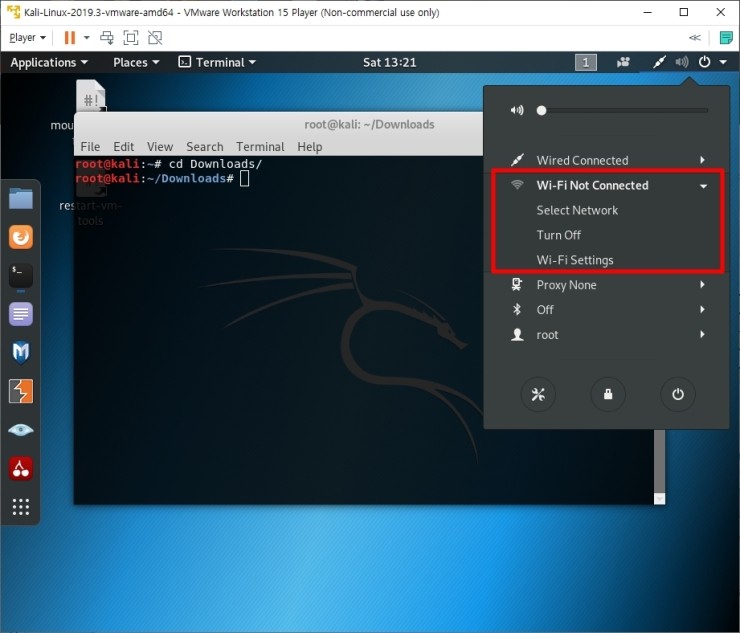Open the Terminal Search menu
740x633 pixels.
[x=204, y=147]
